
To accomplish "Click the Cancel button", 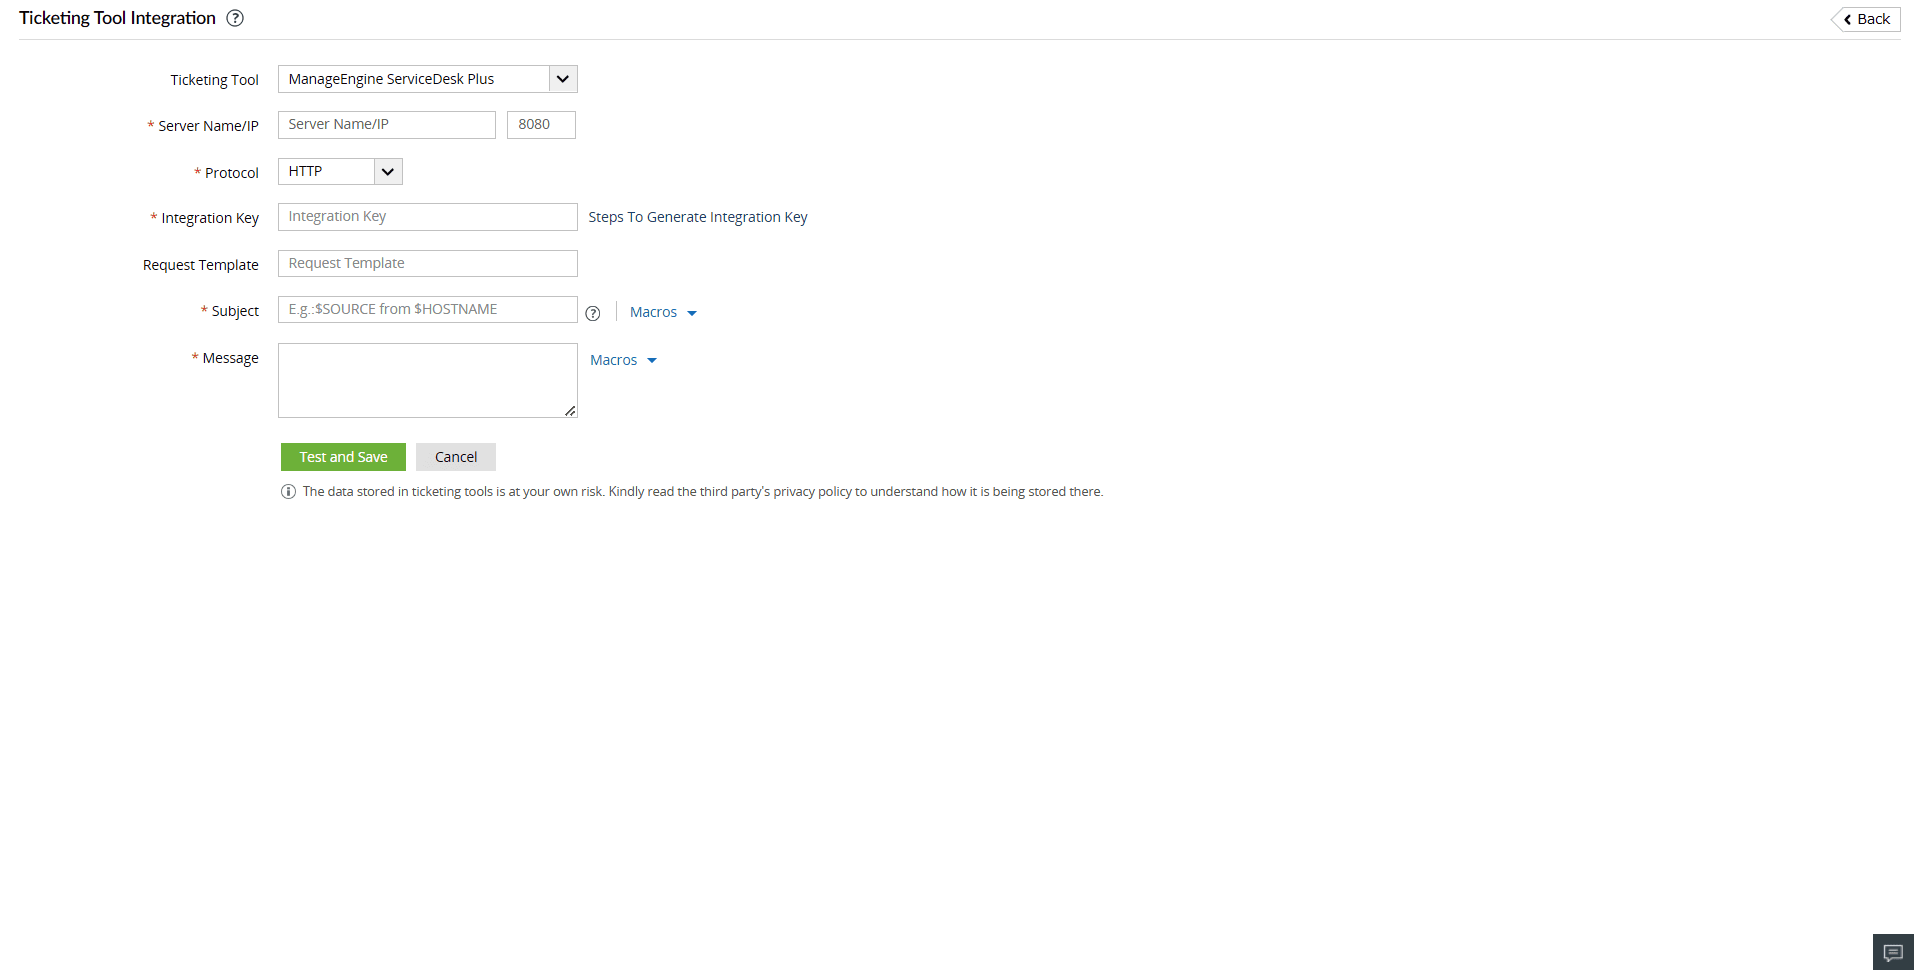I will (455, 456).
